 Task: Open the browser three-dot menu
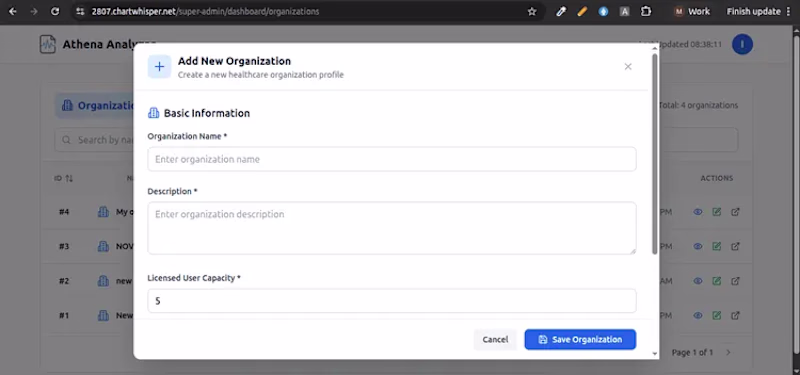[789, 11]
